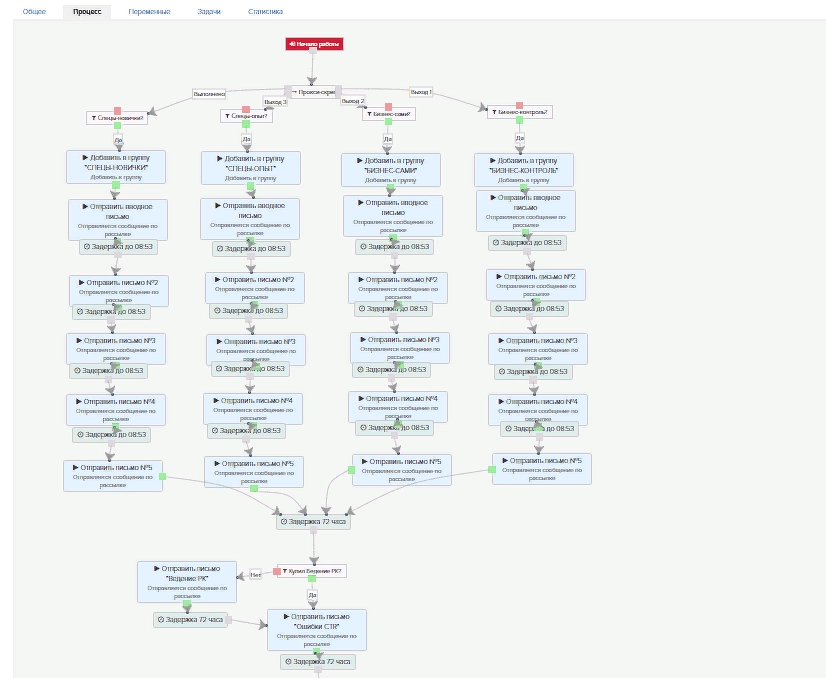Click green output connector below Спецы-новички?
The image size is (826, 678).
pos(117,126)
